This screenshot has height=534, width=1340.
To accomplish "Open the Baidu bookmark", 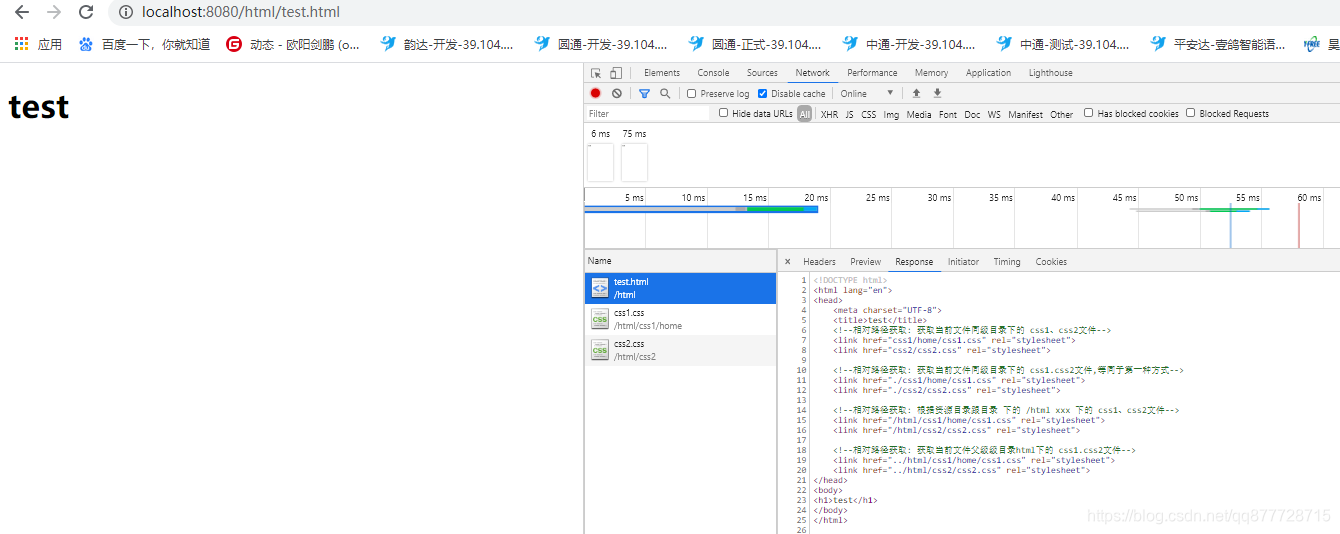I will pyautogui.click(x=144, y=44).
